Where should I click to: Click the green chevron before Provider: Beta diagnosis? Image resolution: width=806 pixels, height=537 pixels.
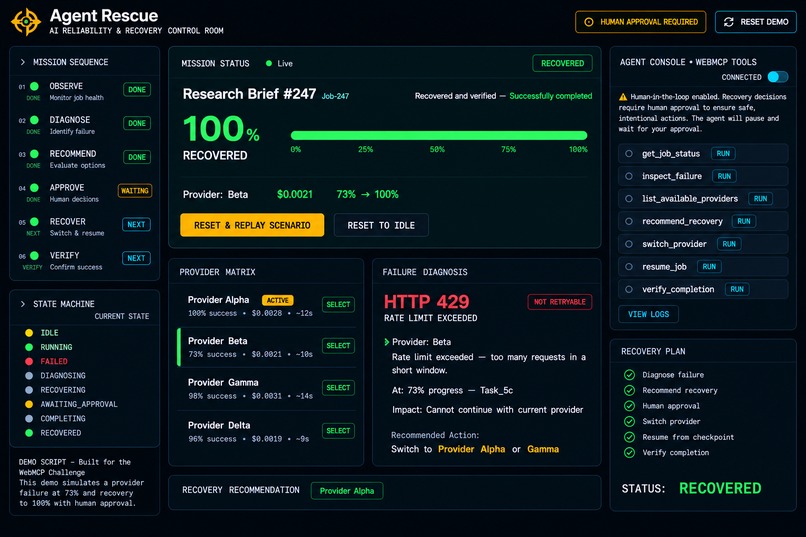387,342
